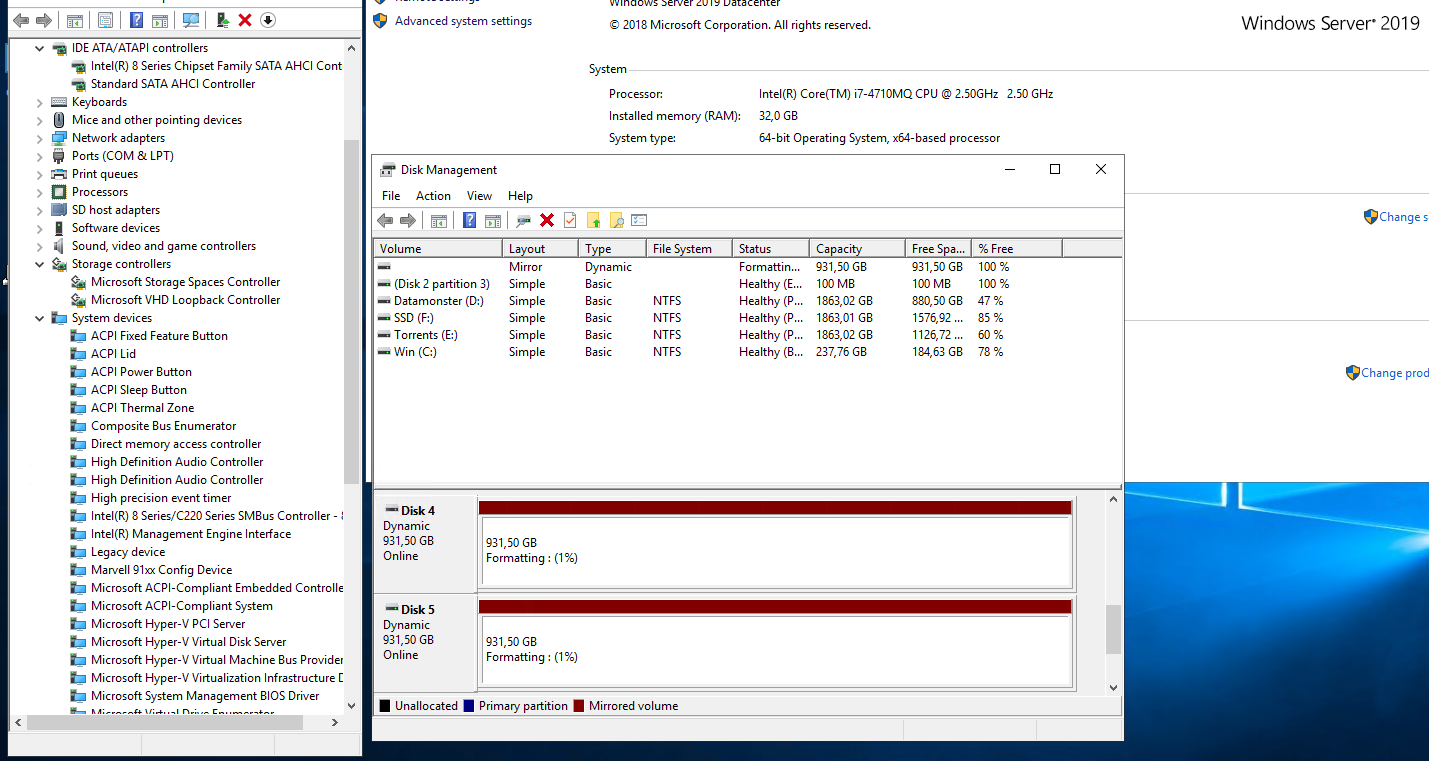Click scroll-down arrow of Device Manager tree scrollbar

tap(351, 705)
